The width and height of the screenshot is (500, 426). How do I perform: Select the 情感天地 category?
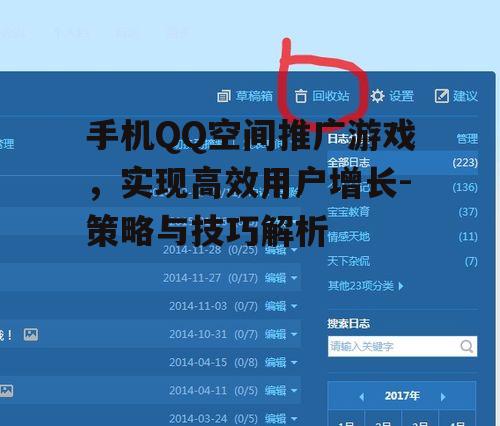tap(349, 237)
